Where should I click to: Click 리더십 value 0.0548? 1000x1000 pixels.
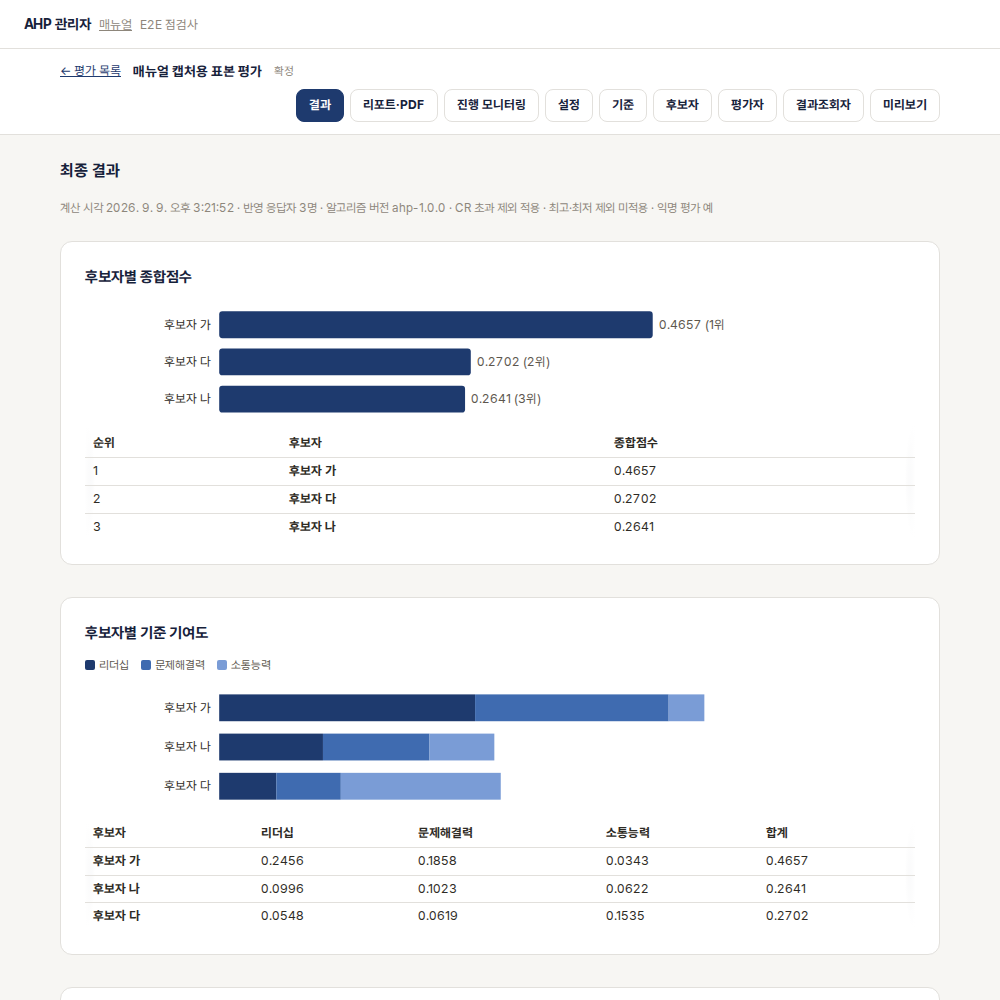282,916
